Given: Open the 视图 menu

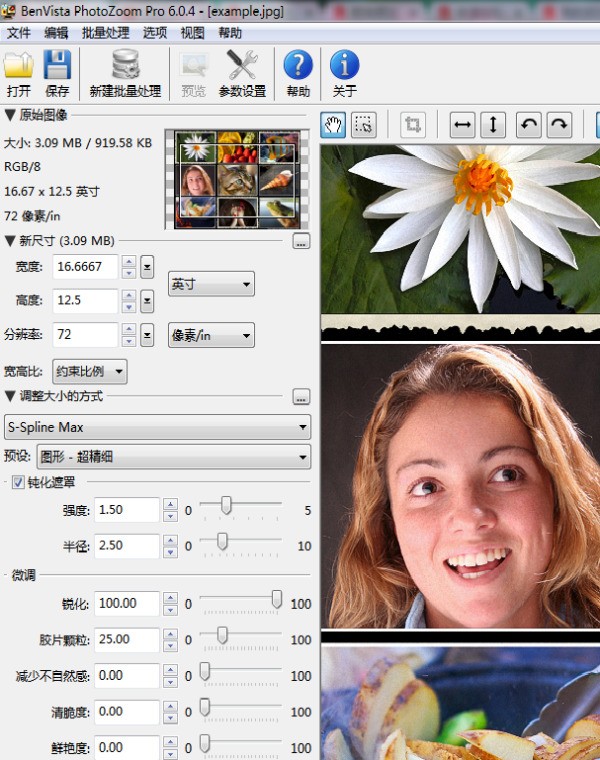Looking at the screenshot, I should 192,33.
